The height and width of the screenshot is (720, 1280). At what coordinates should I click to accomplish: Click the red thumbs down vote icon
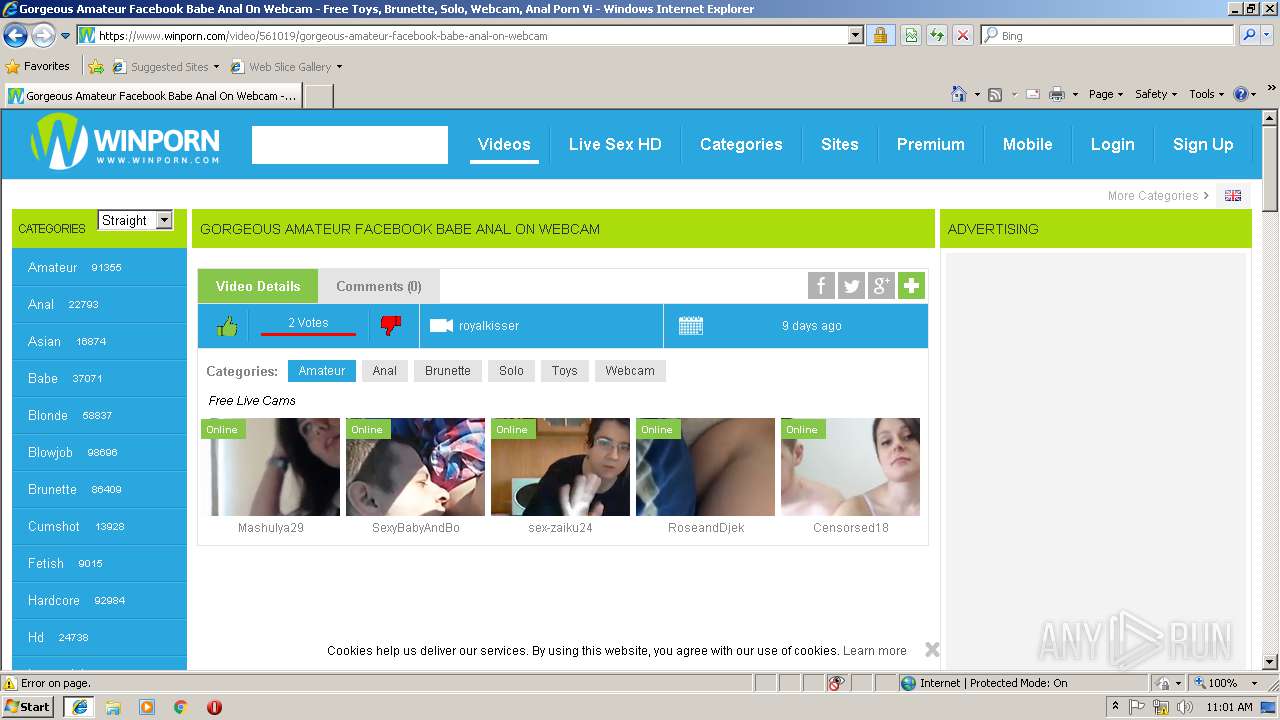pos(391,326)
